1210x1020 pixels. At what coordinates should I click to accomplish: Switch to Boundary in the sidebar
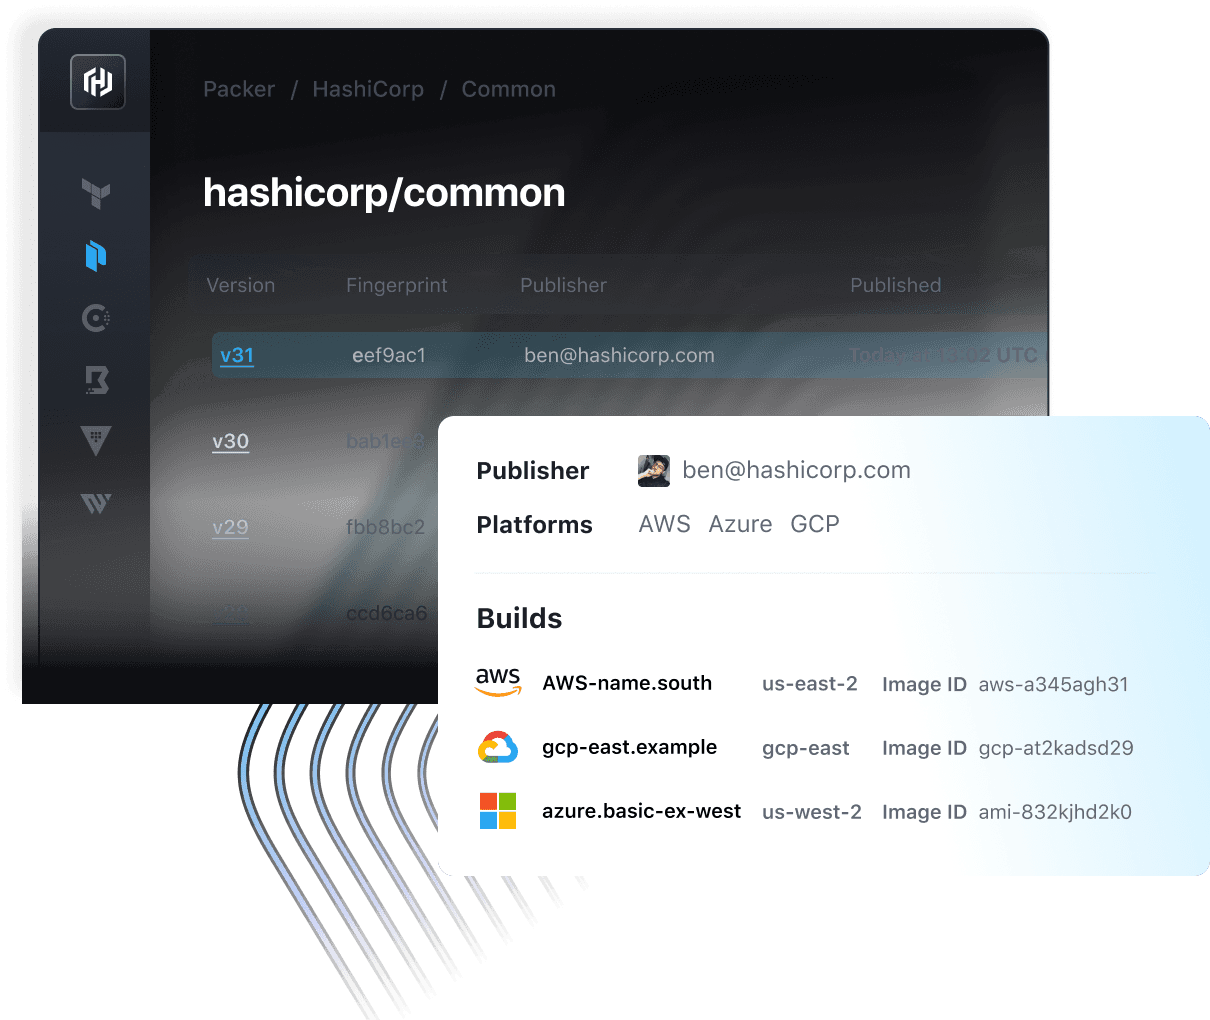click(x=96, y=380)
